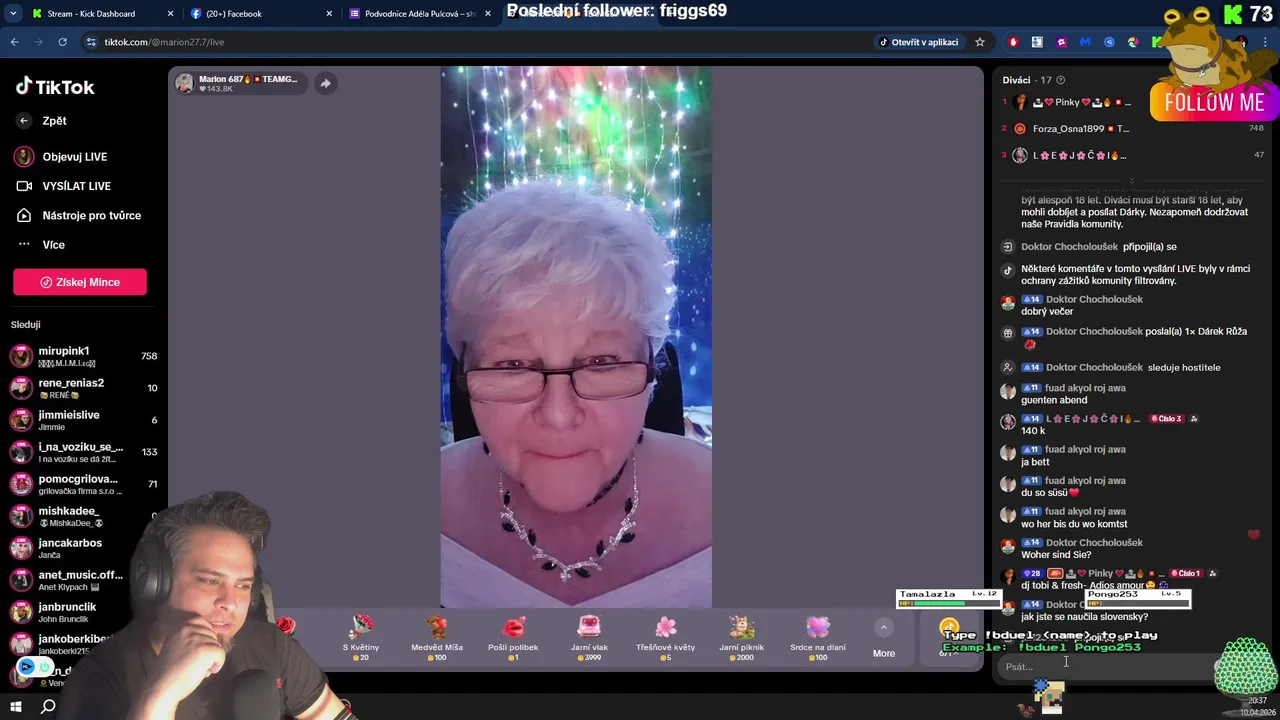This screenshot has width=1280, height=720.
Task: Click Otevřít v aplikaci button
Action: 918,42
